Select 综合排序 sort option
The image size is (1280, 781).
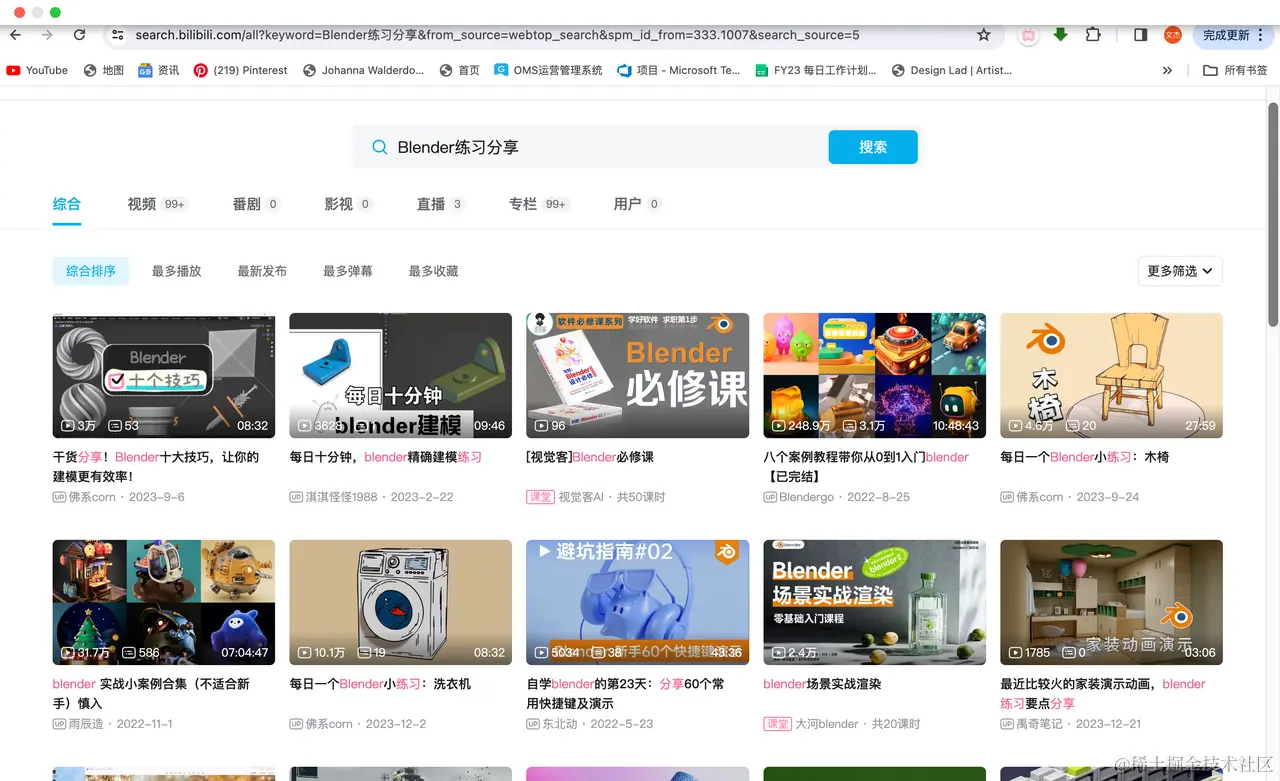pos(91,271)
